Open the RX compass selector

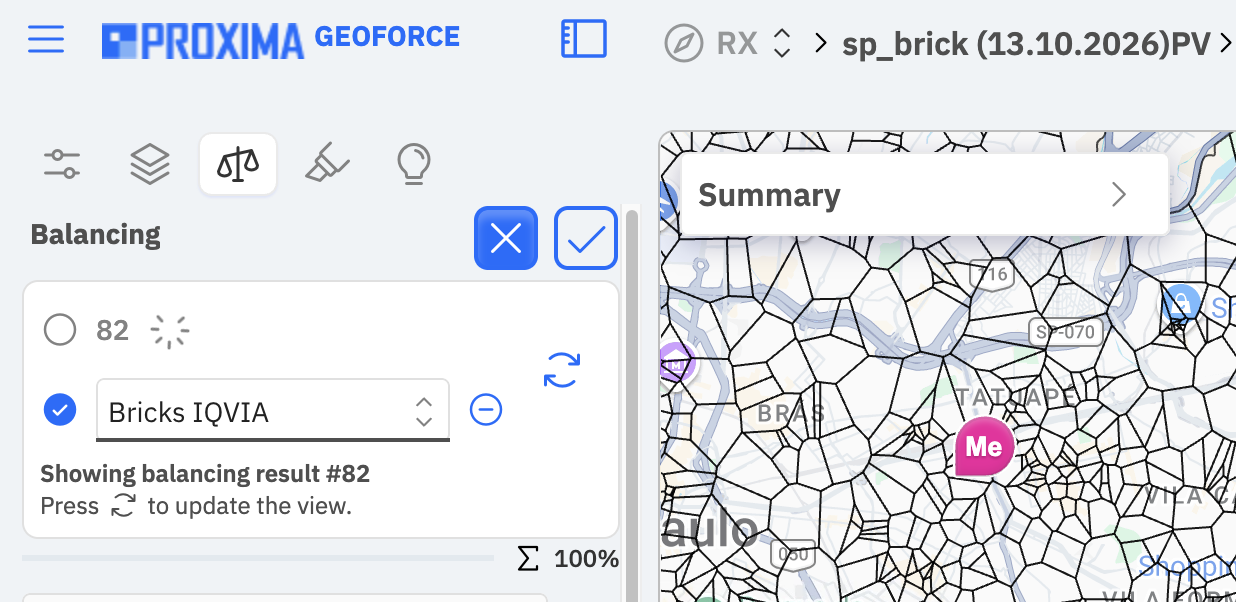(728, 43)
